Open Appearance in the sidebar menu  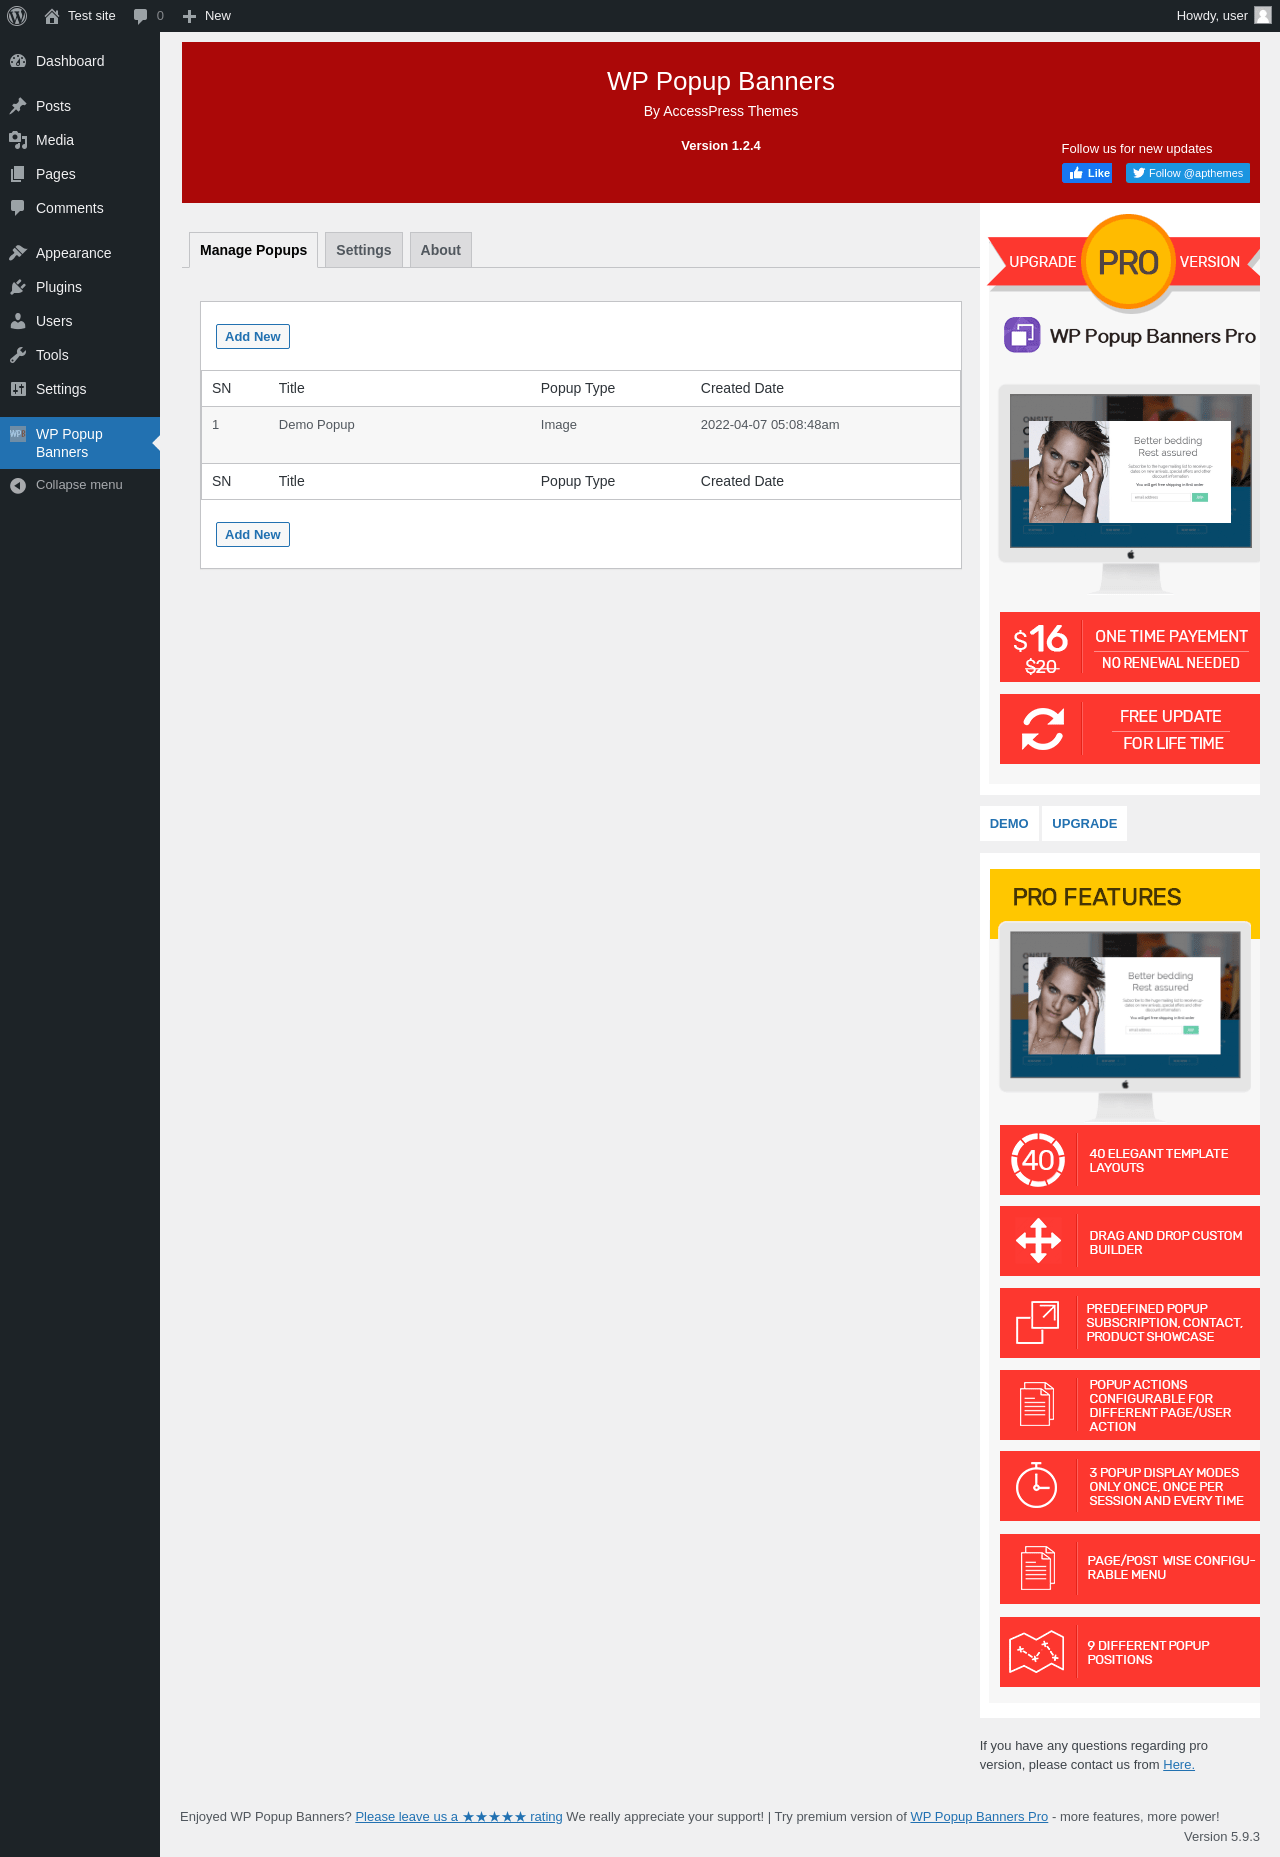[x=80, y=253]
